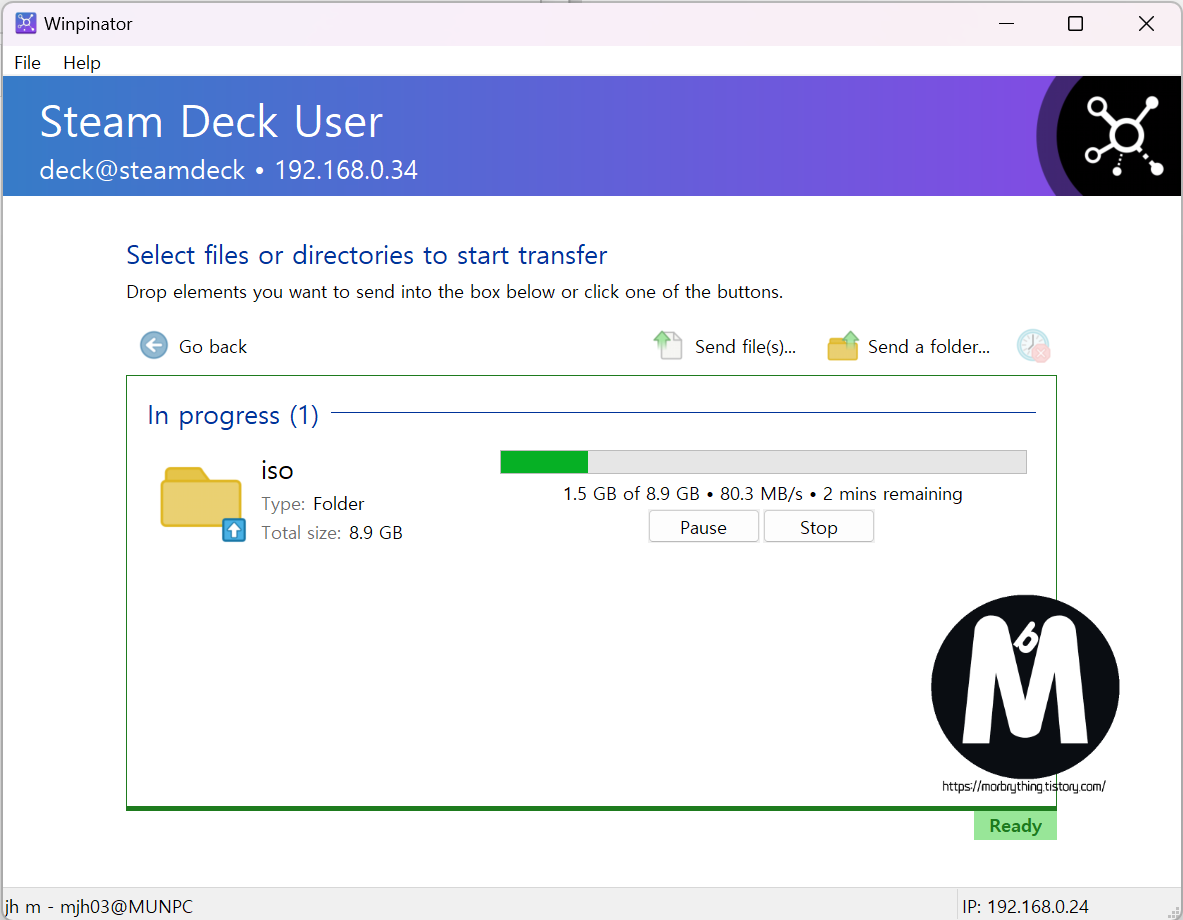Click the Send a folder icon

coord(843,346)
